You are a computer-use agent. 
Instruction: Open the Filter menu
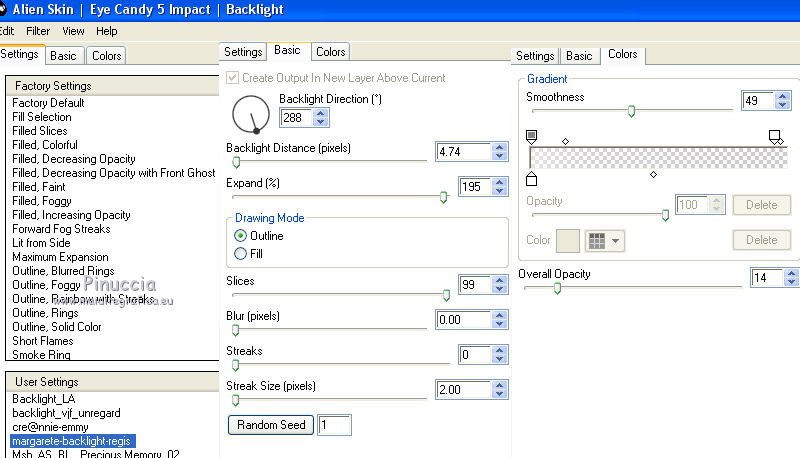[x=38, y=31]
